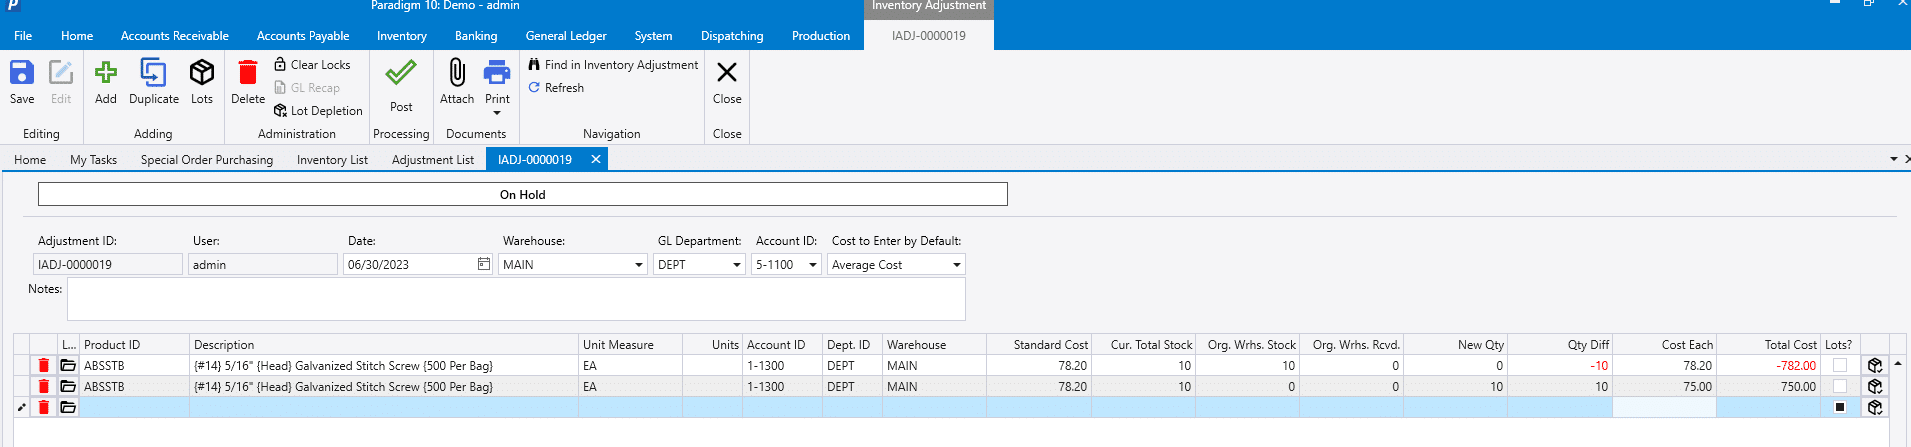Click into the Notes text field
This screenshot has width=1911, height=447.
tap(515, 300)
